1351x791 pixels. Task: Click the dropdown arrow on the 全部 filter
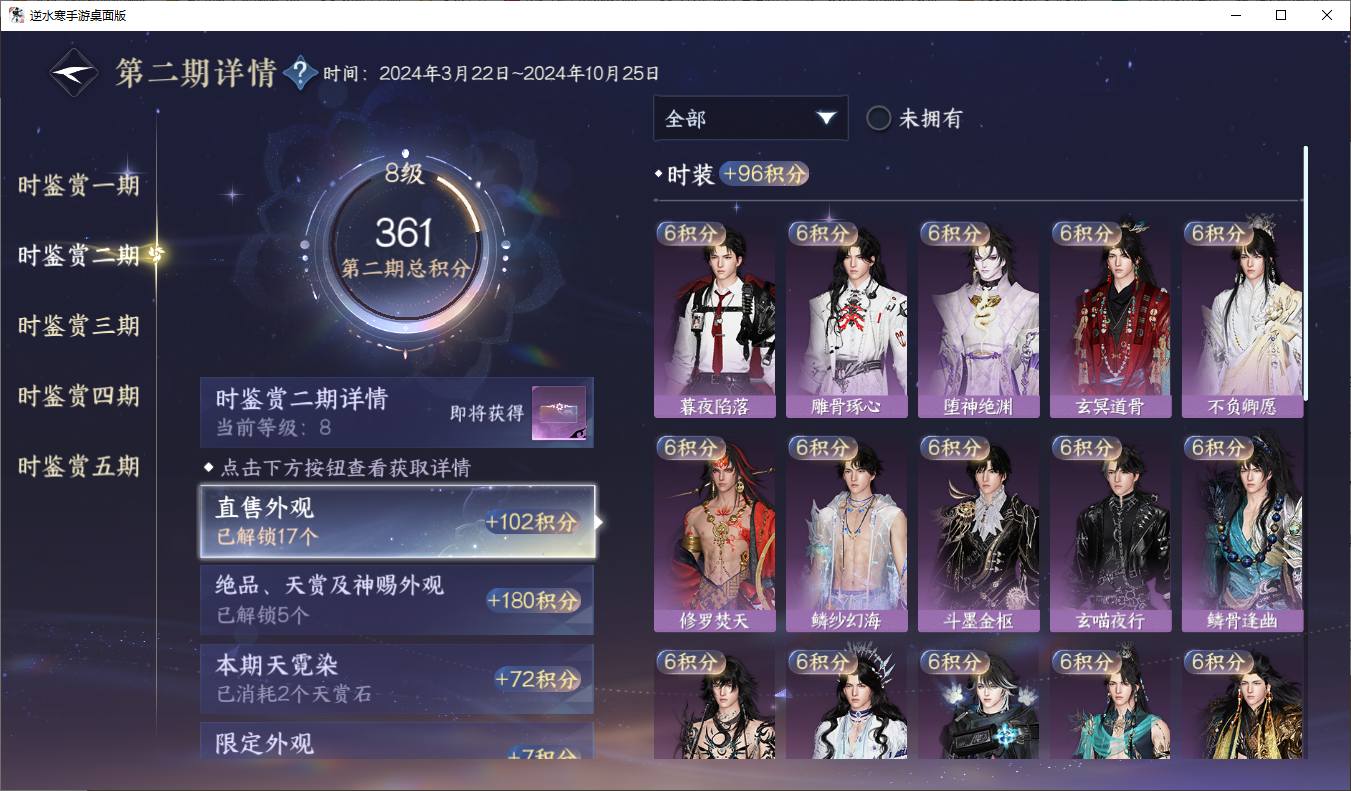pyautogui.click(x=826, y=118)
